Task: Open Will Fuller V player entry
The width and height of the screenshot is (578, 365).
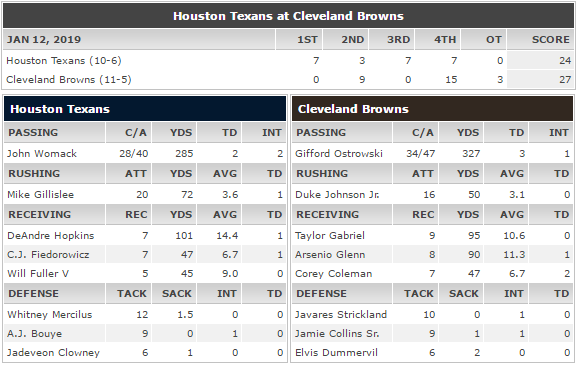Action: pos(38,274)
